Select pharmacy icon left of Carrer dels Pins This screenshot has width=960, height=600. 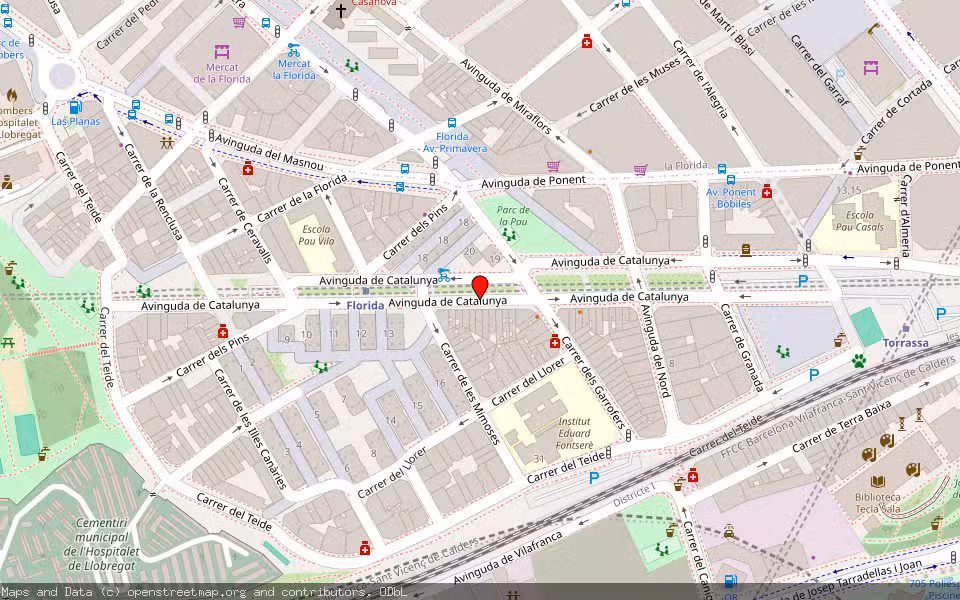223,332
